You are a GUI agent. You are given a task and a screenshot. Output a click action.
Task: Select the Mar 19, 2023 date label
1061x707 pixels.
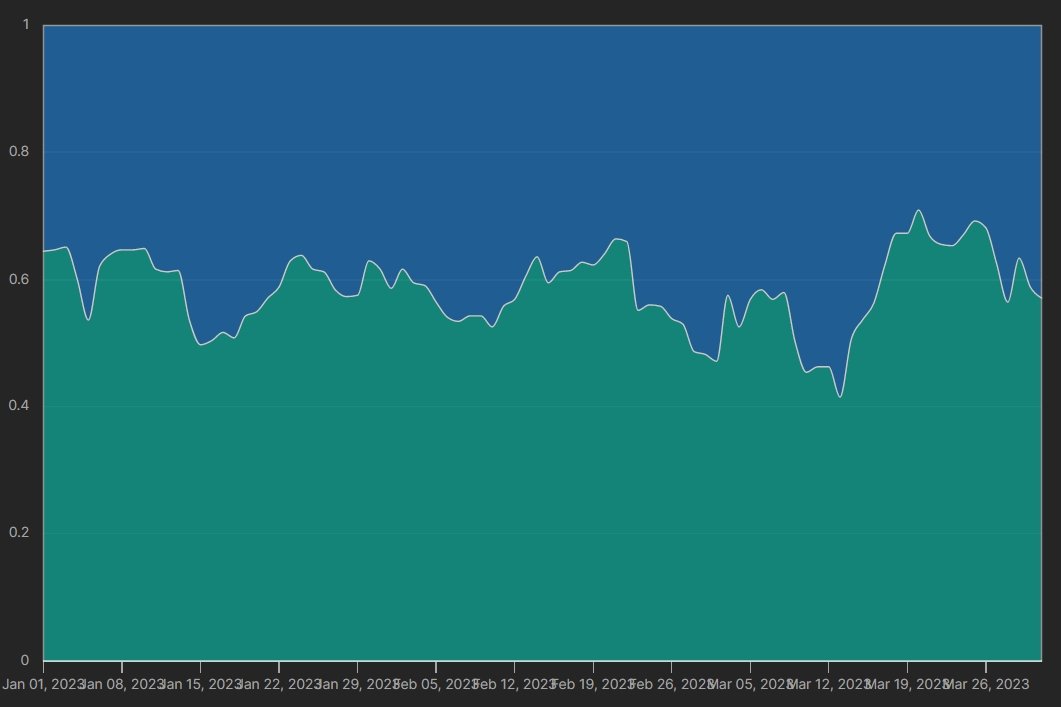pyautogui.click(x=907, y=684)
